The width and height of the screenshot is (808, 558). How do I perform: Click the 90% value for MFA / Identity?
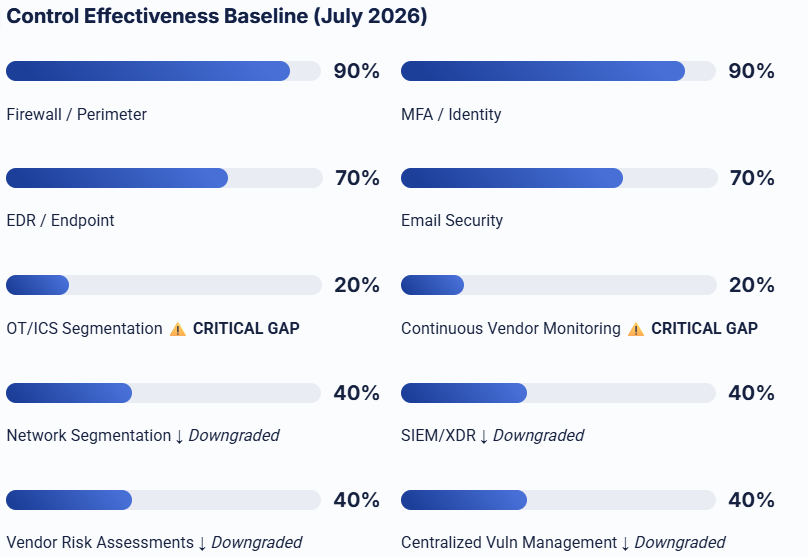click(x=751, y=71)
